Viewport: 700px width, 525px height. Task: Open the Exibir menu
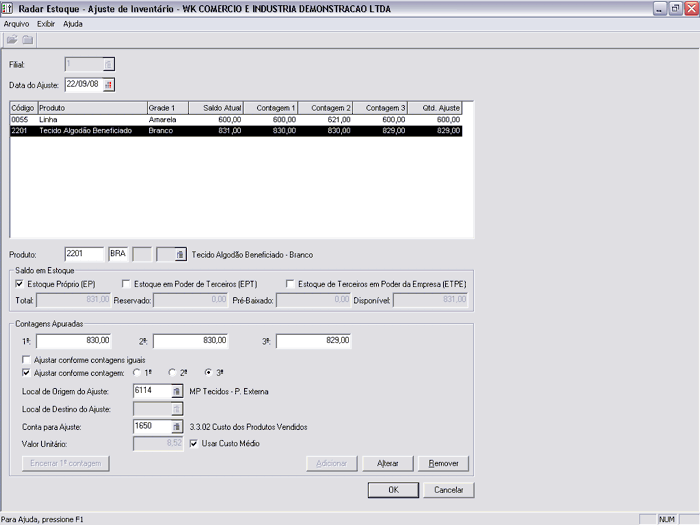click(x=46, y=23)
